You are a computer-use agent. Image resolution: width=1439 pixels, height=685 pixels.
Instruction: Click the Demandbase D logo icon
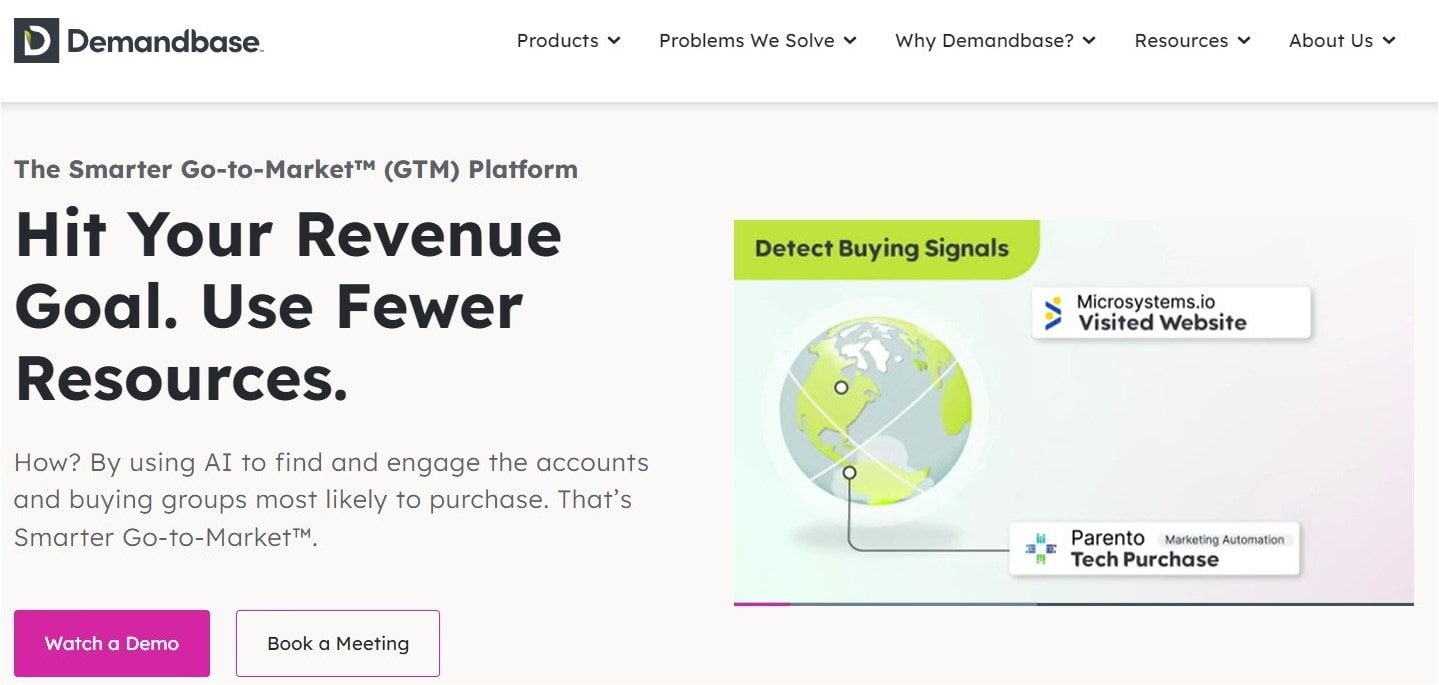(x=36, y=41)
